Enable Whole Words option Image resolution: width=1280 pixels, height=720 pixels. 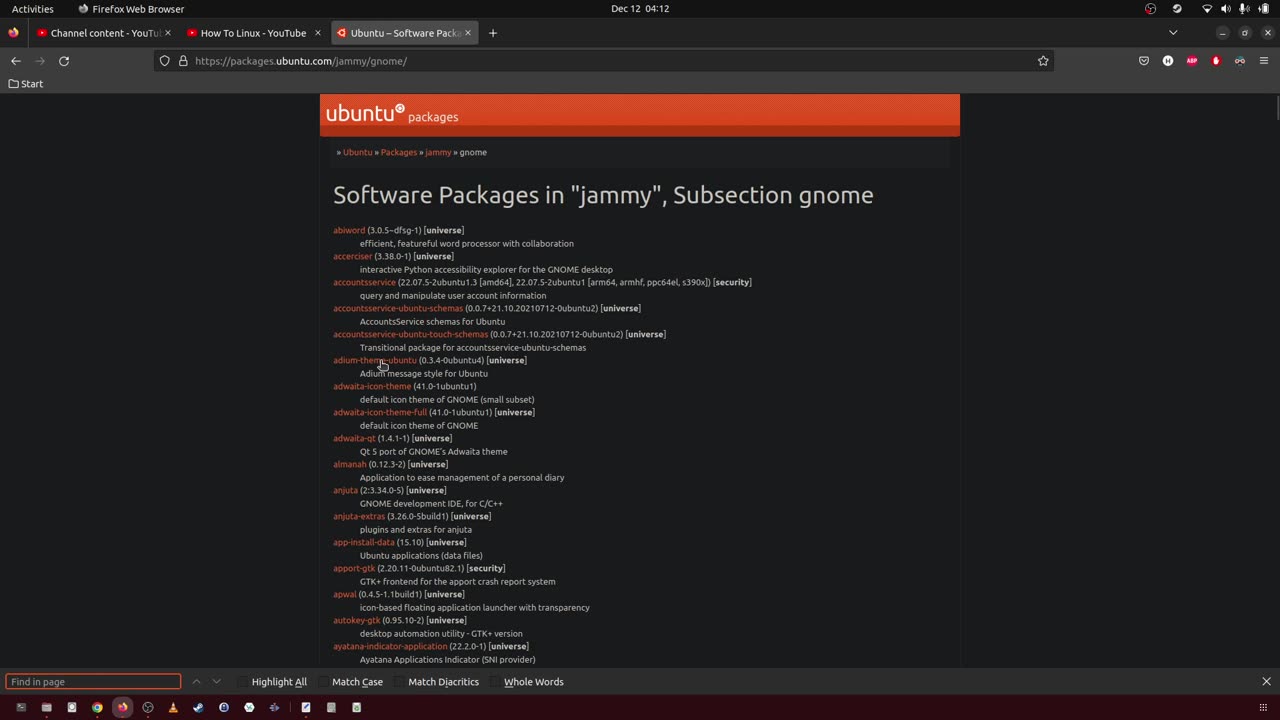point(527,682)
